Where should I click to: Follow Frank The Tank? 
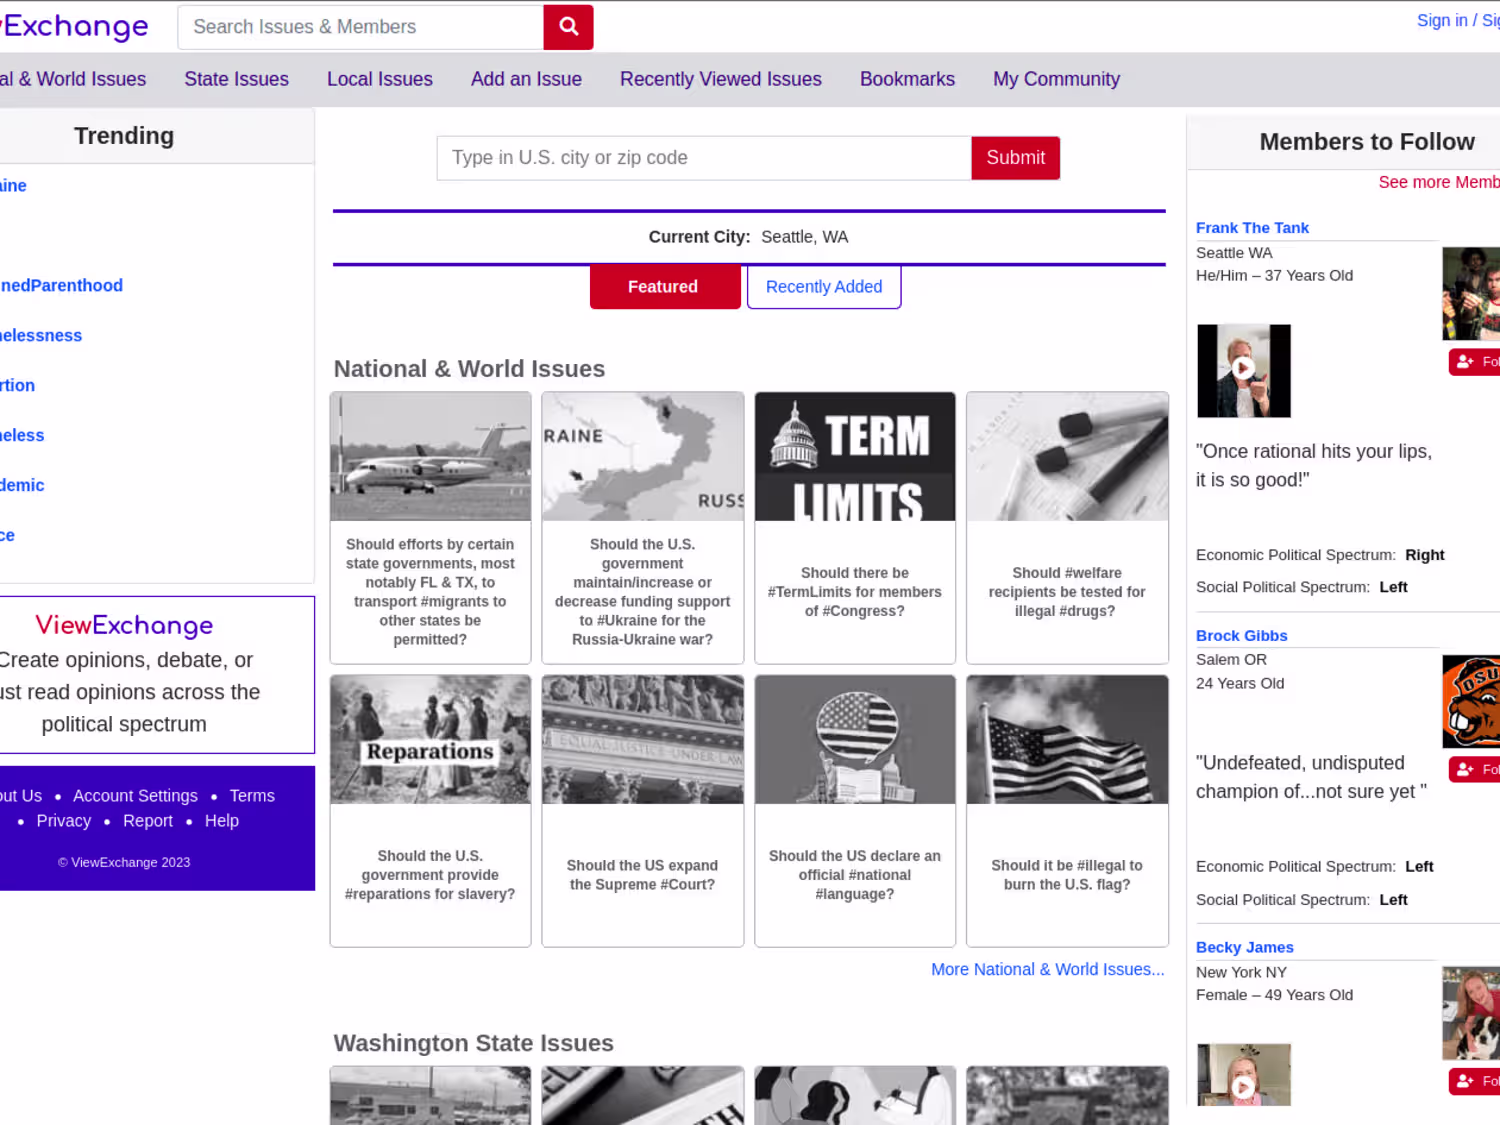point(1475,362)
